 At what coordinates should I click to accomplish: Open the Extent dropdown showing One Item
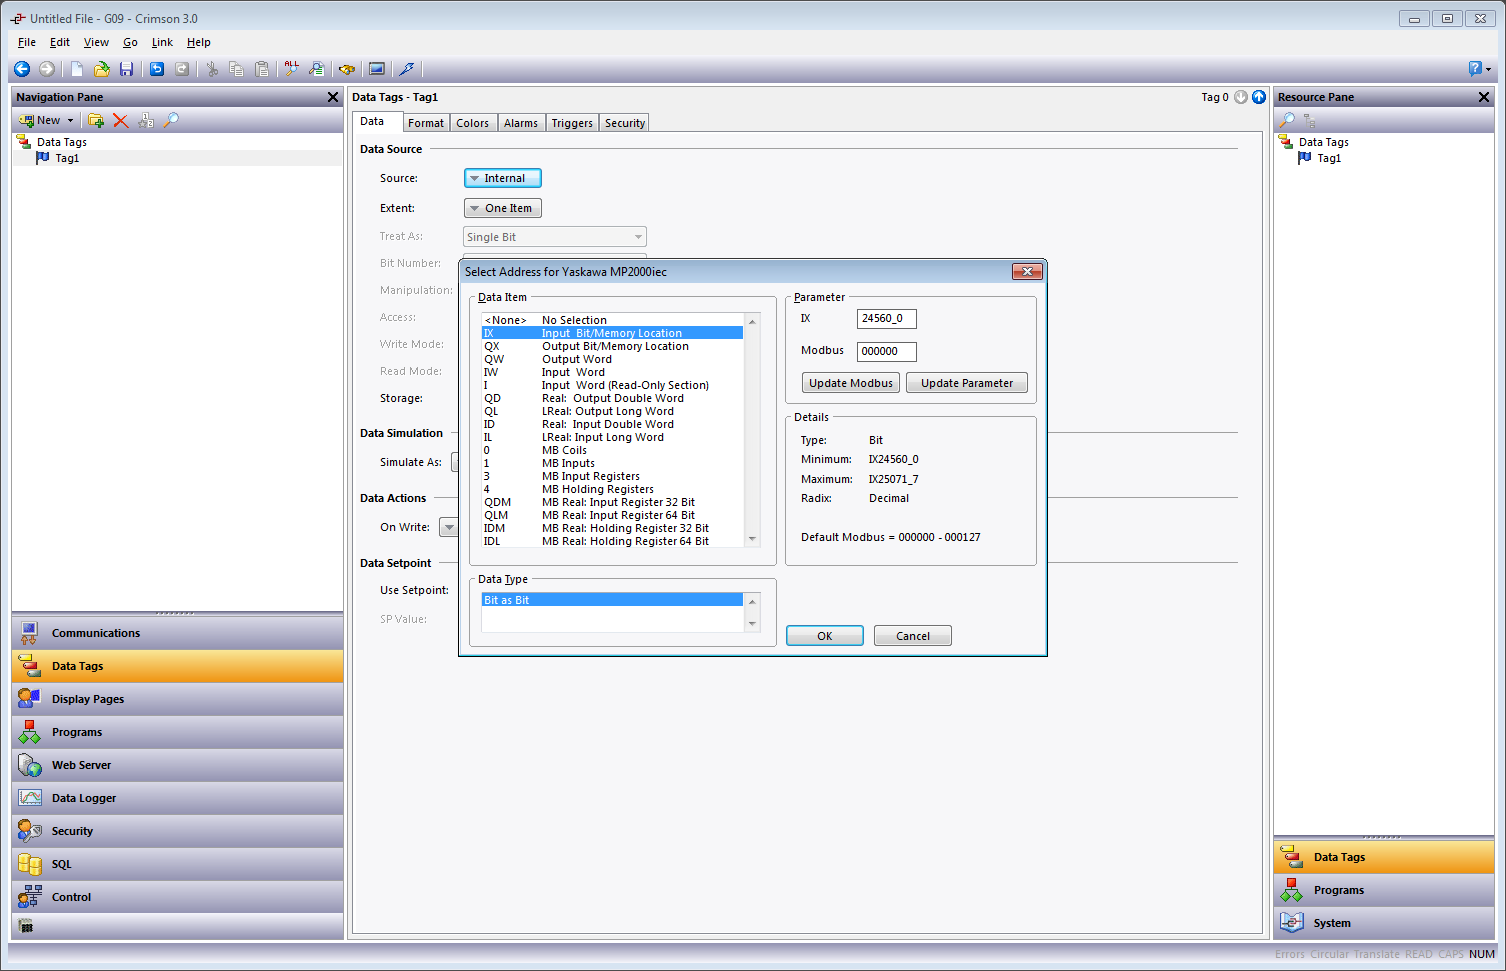[x=503, y=208]
